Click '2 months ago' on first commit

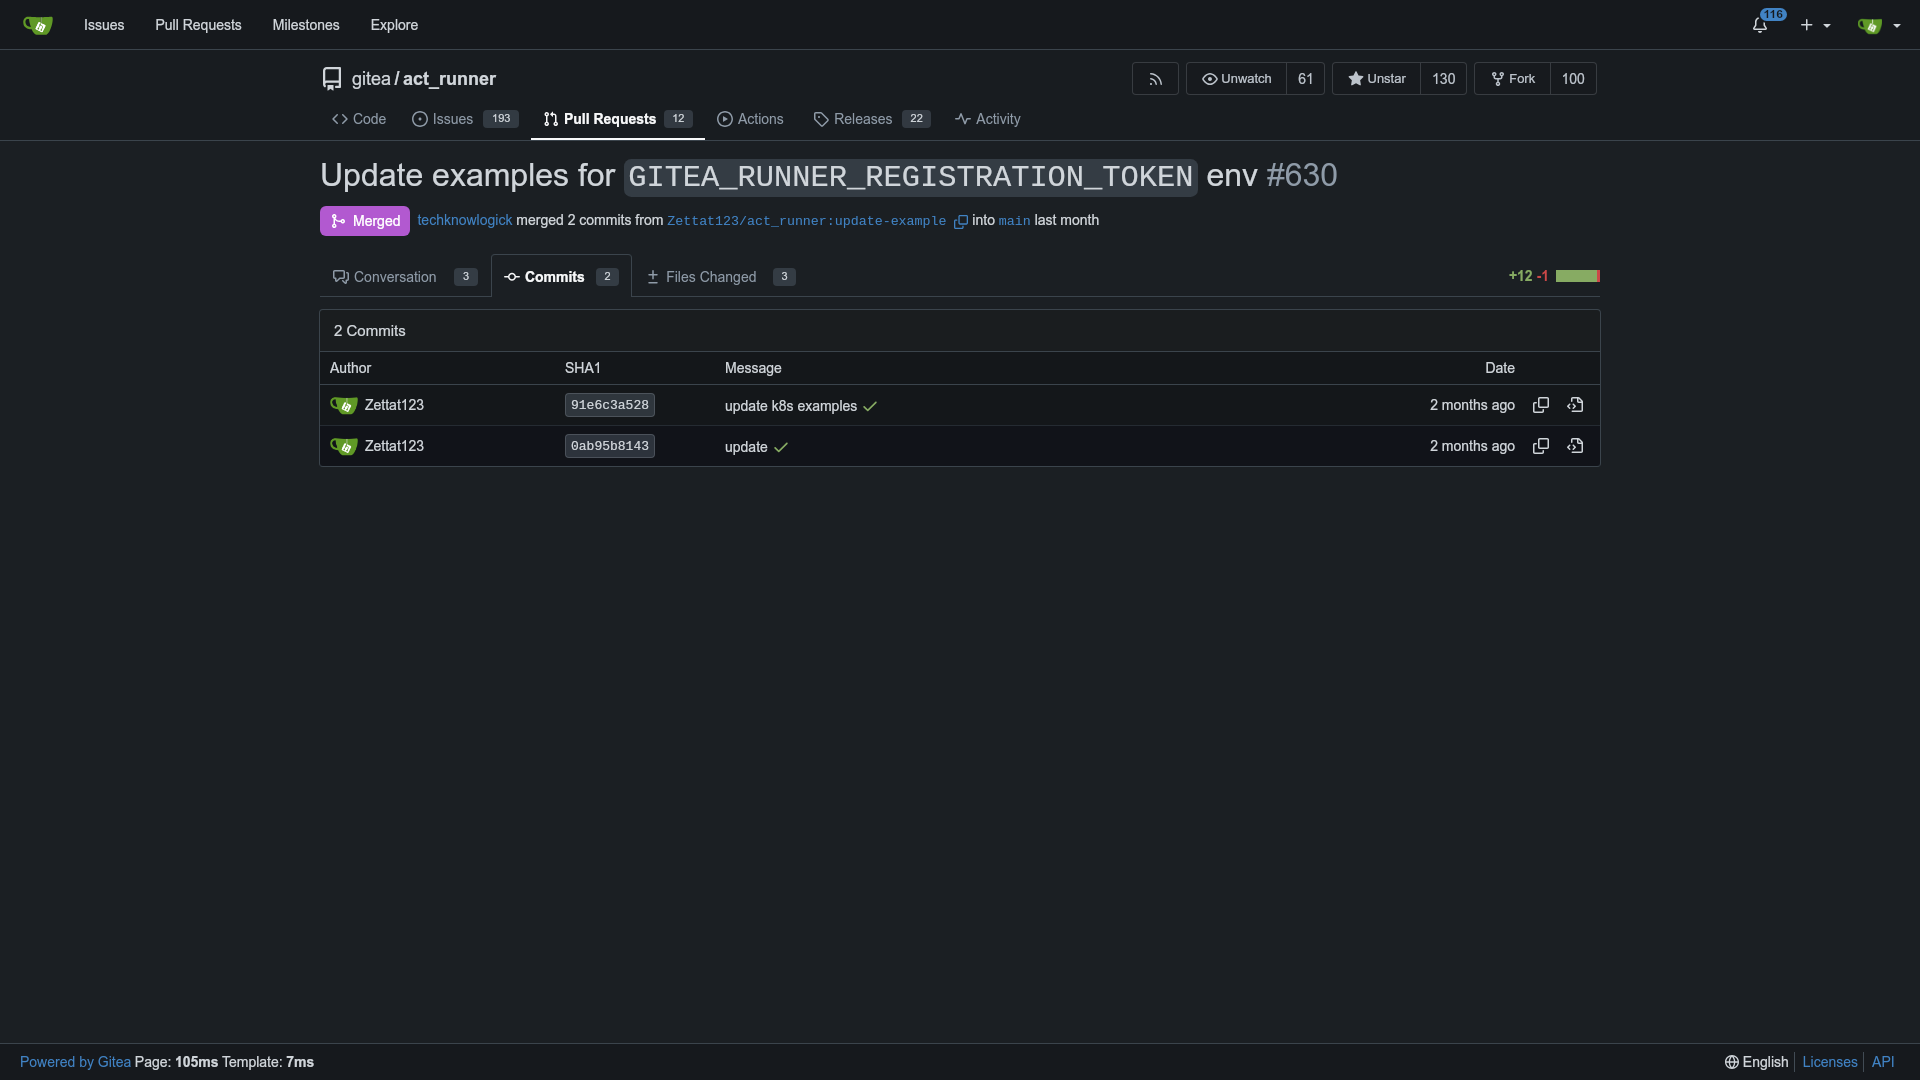pos(1472,405)
